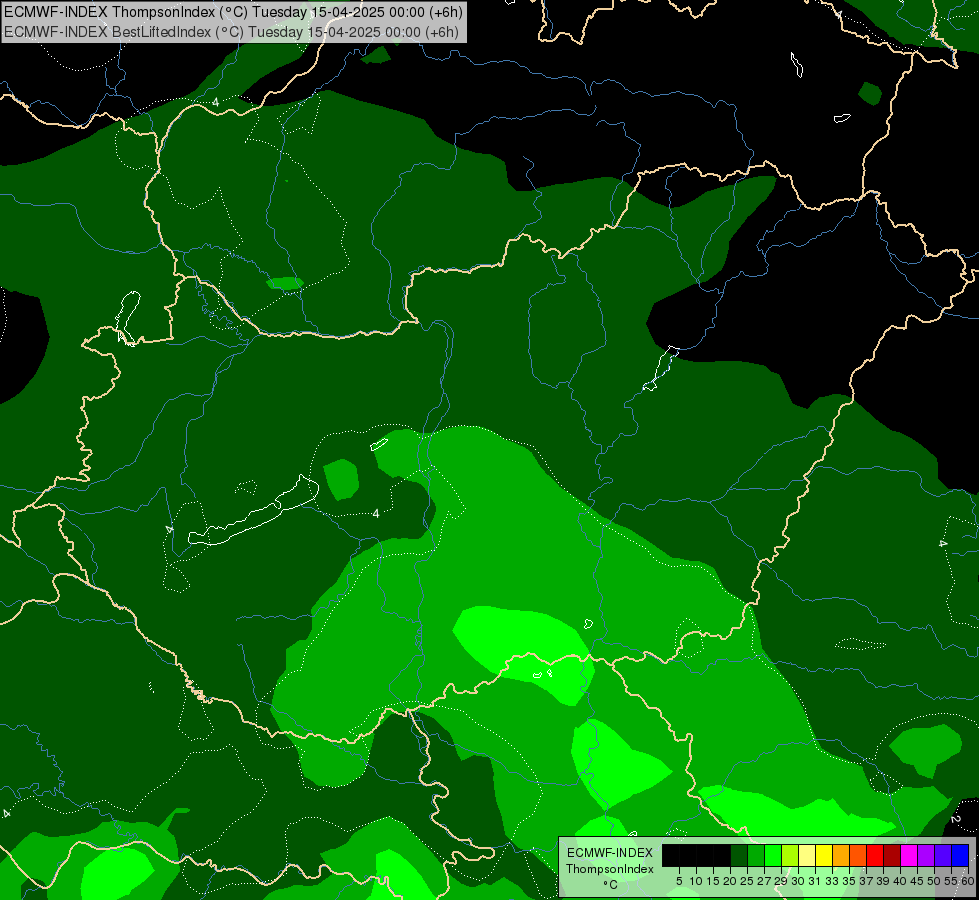Click the blue 55–60 legend swatch

pyautogui.click(x=960, y=855)
